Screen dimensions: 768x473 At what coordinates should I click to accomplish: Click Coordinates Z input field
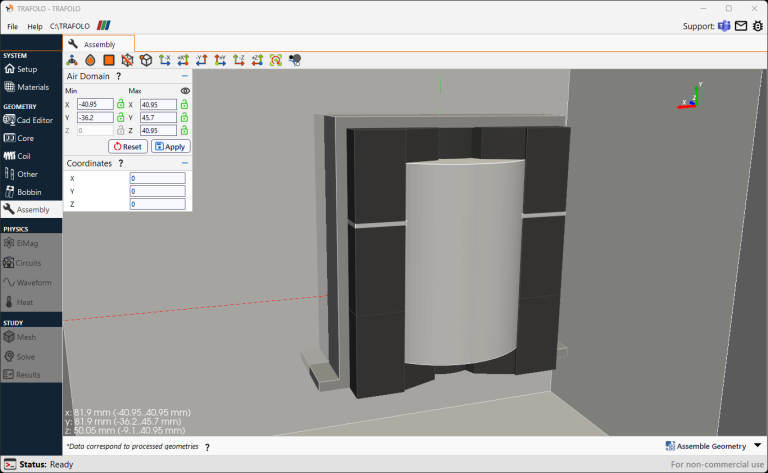(x=158, y=204)
